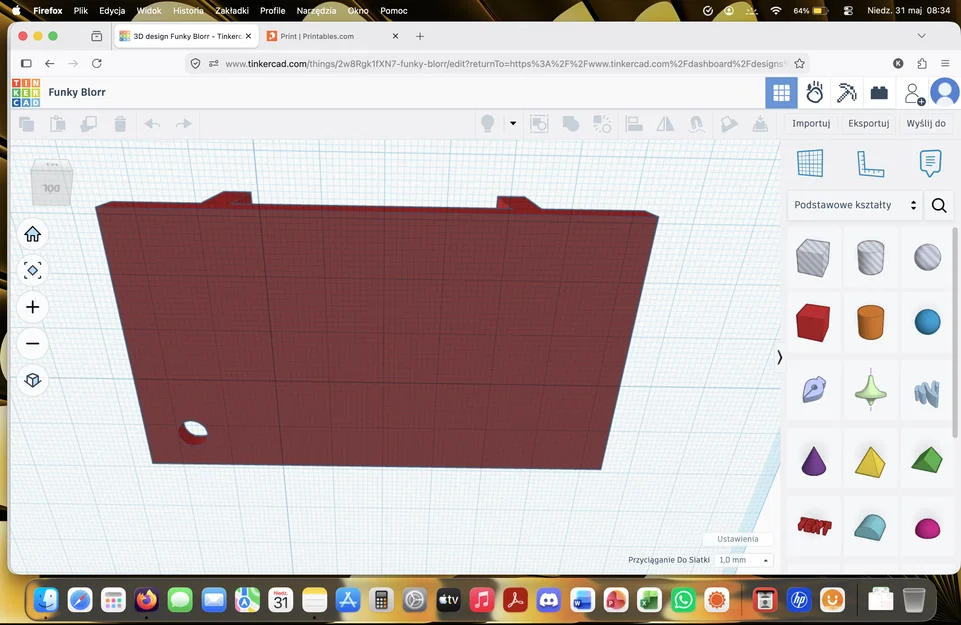Image resolution: width=961 pixels, height=625 pixels.
Task: Click the Undo arrow
Action: point(152,124)
